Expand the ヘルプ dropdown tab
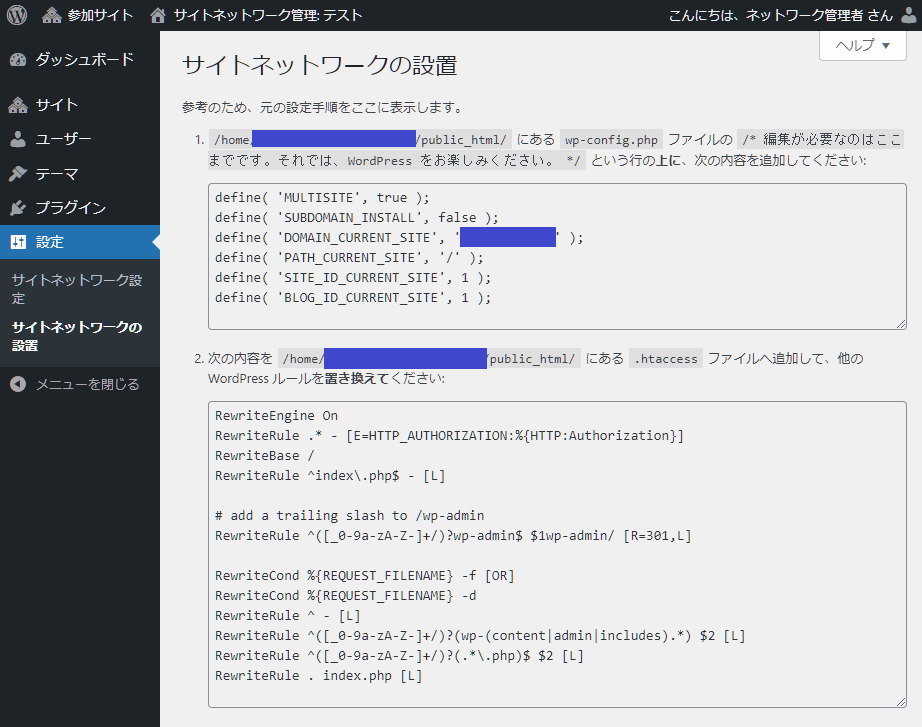Image resolution: width=922 pixels, height=727 pixels. pyautogui.click(x=863, y=45)
